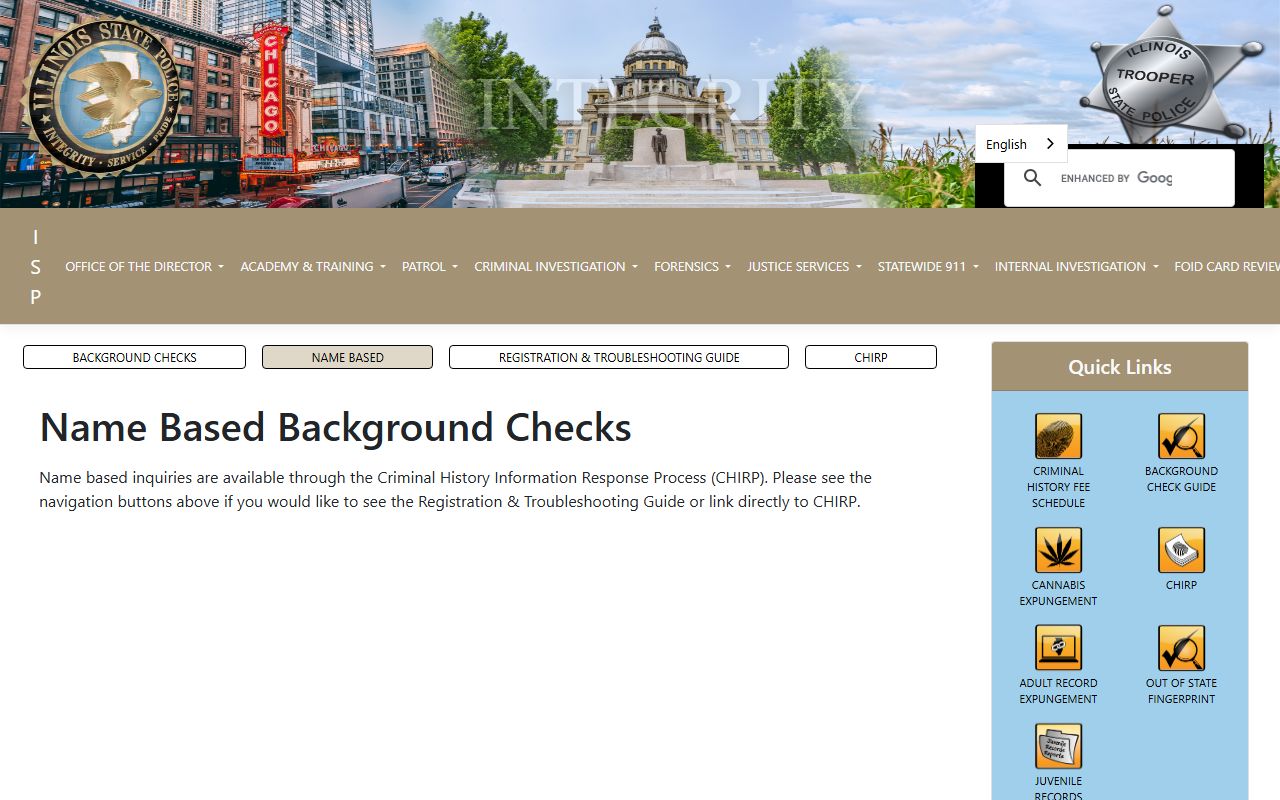Click the Name Based Background Checks heading
This screenshot has width=1280, height=800.
[335, 427]
